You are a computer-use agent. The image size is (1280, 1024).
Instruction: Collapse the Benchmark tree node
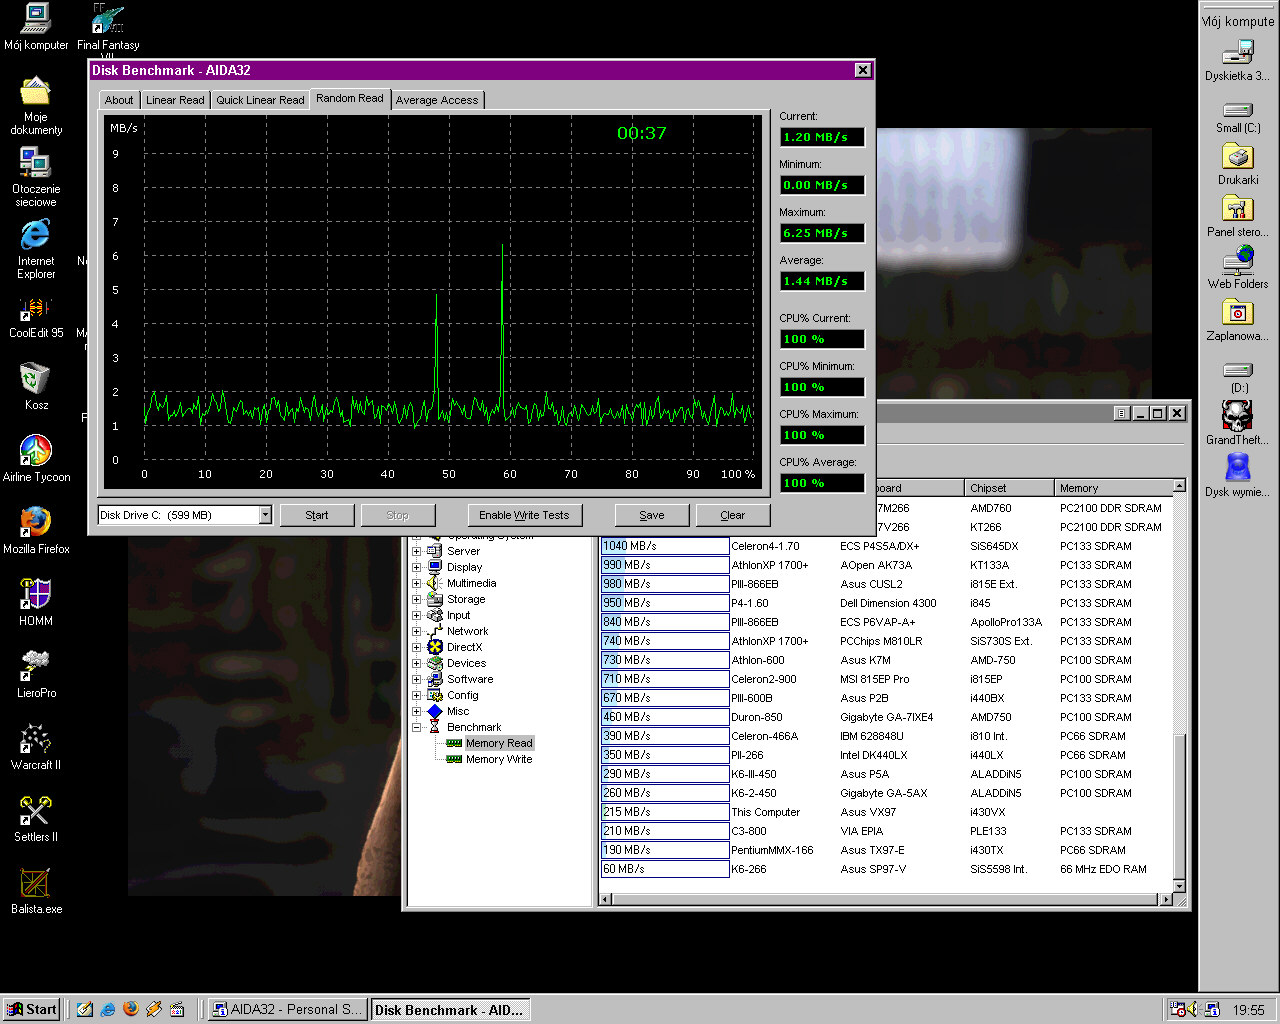416,727
